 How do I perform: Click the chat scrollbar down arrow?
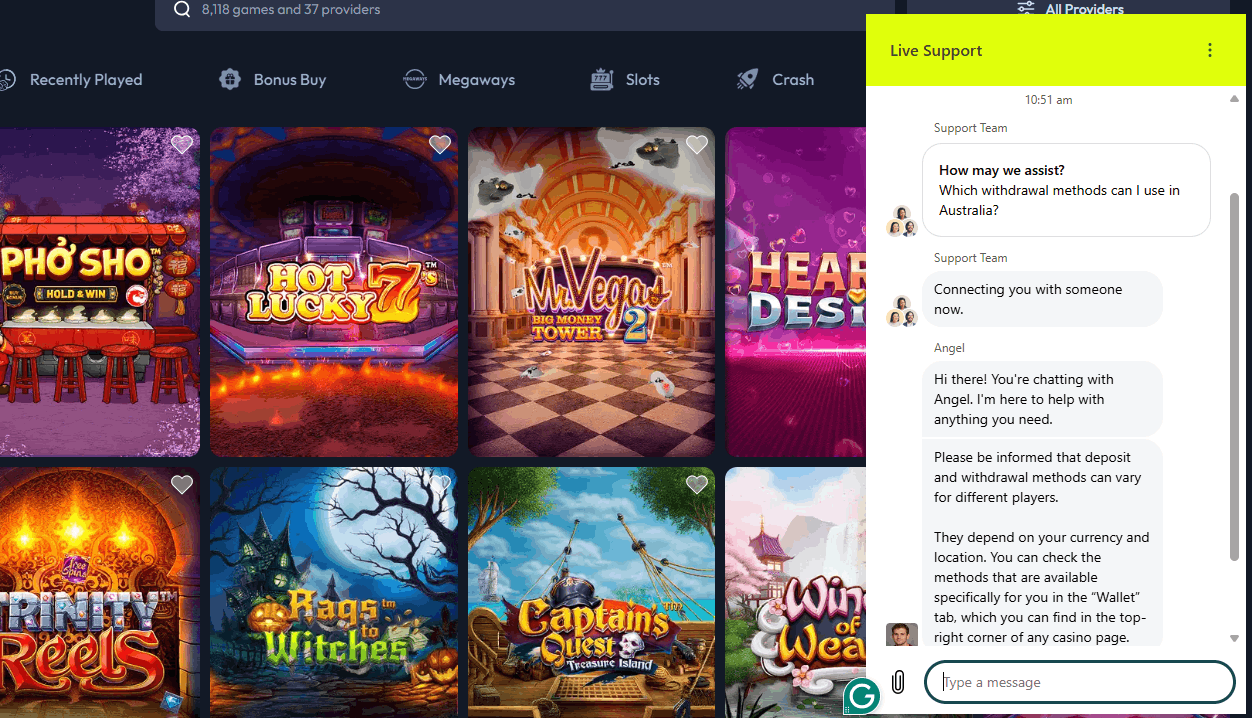[x=1234, y=638]
